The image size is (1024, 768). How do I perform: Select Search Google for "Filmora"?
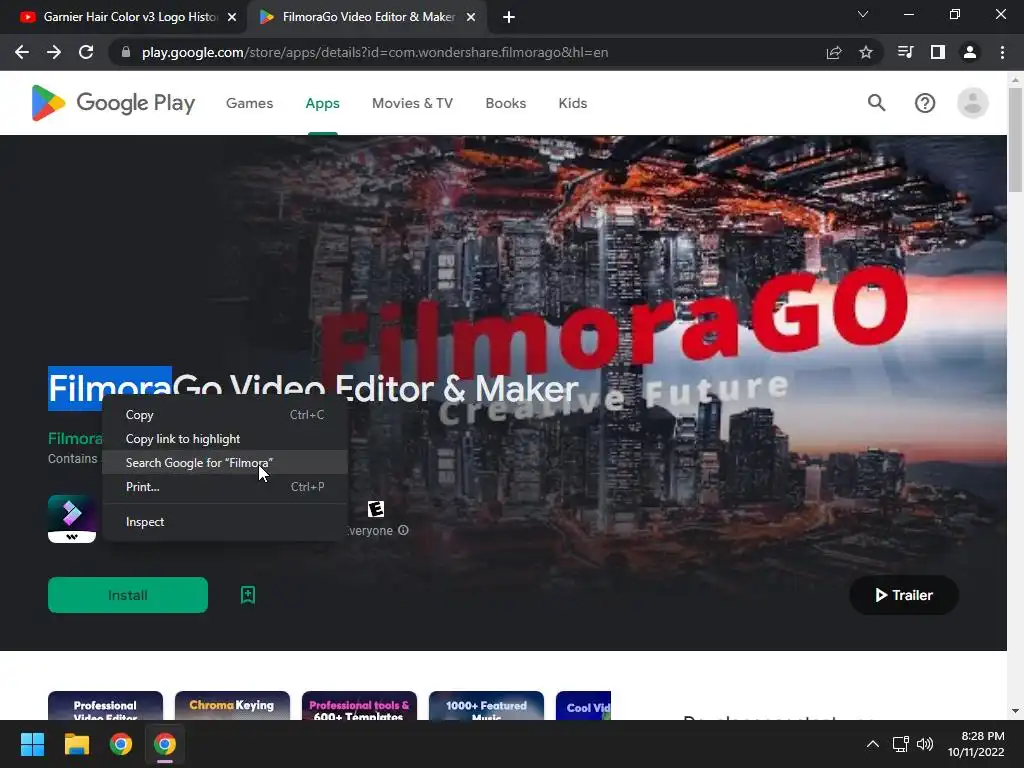click(x=225, y=462)
